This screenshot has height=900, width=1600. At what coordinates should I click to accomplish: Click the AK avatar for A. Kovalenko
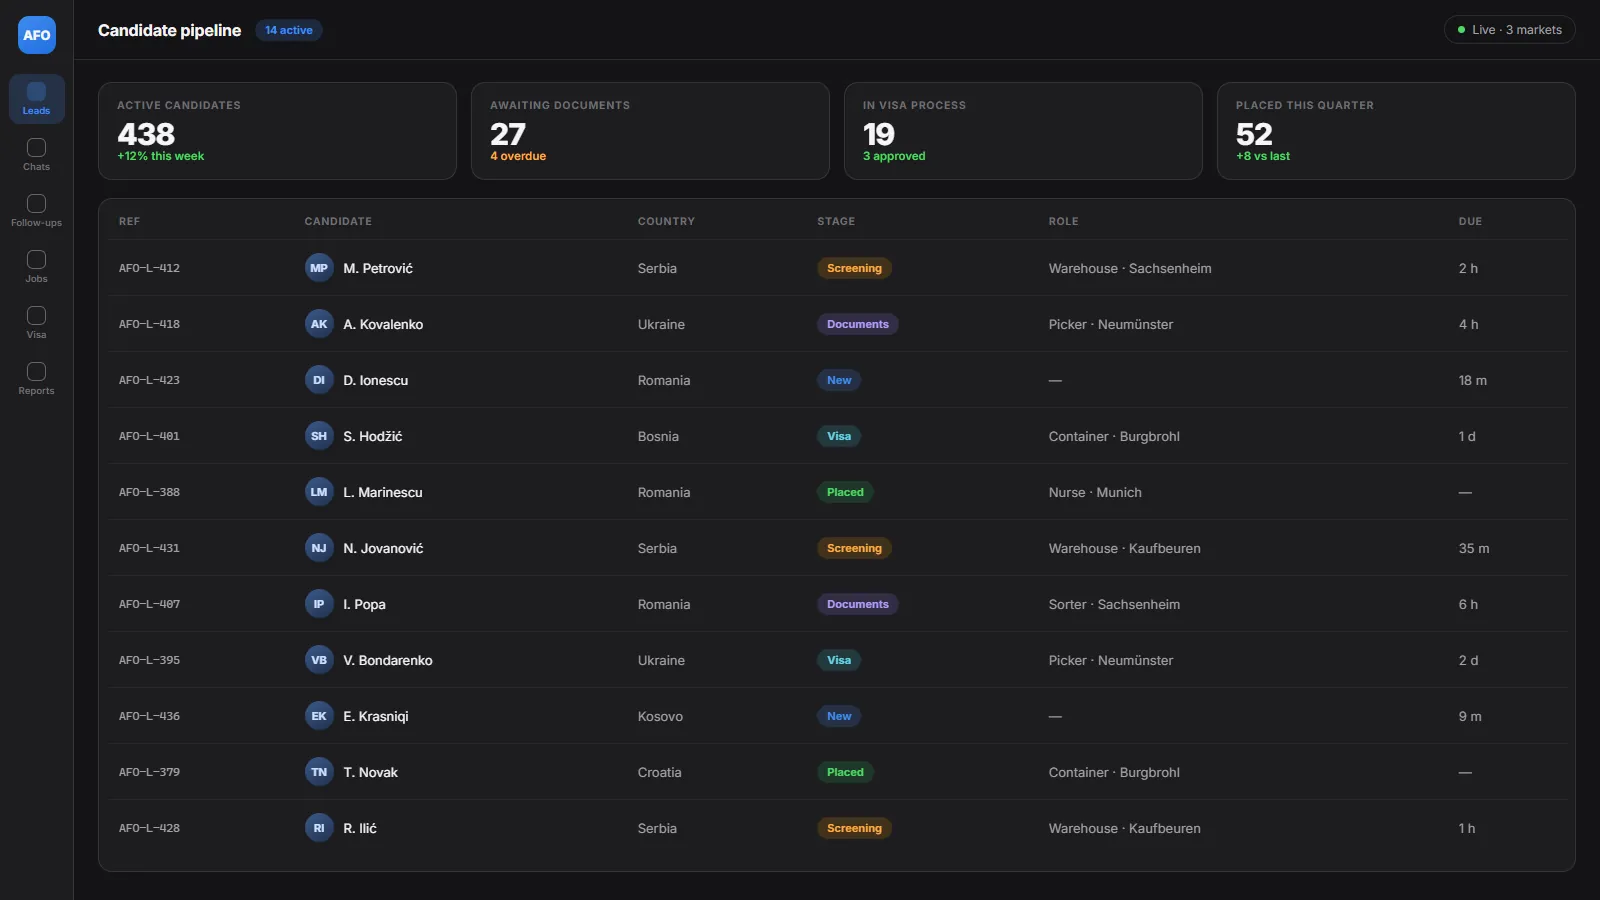(x=319, y=324)
